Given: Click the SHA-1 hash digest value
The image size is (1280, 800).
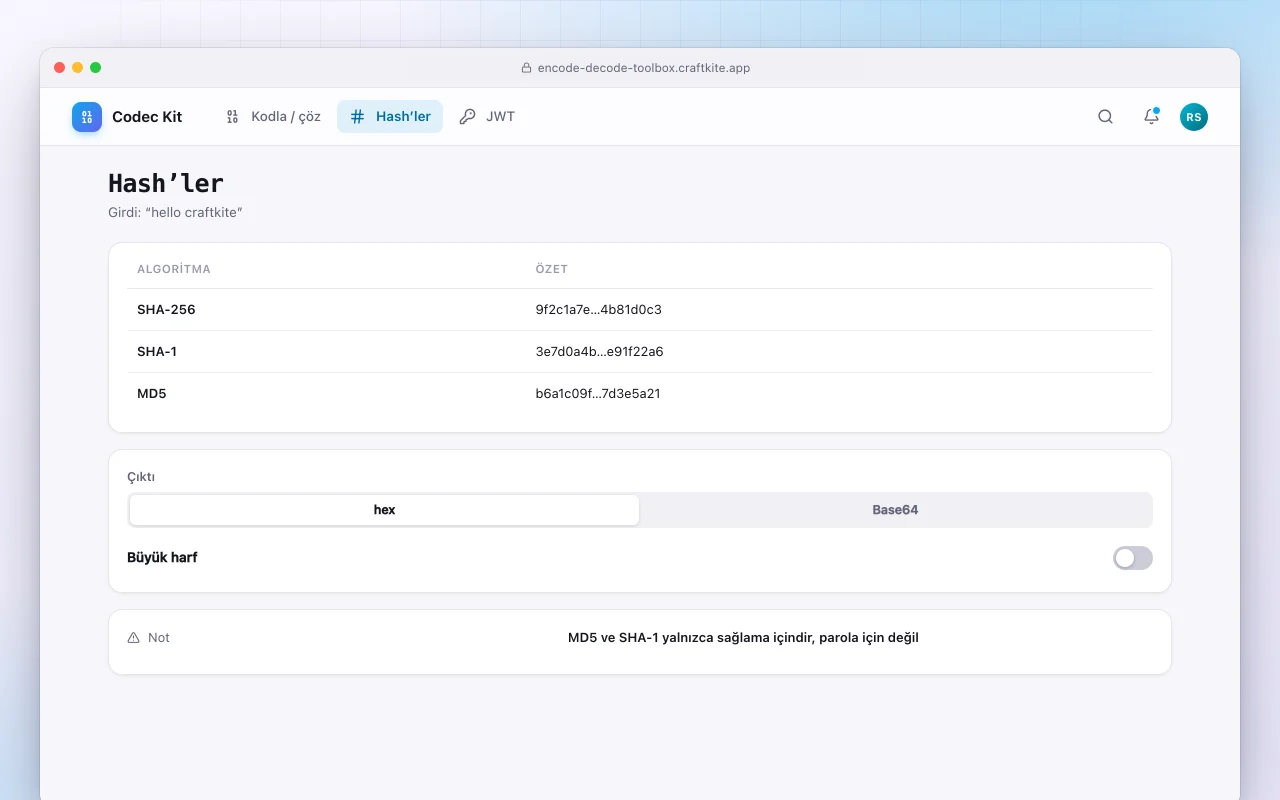Looking at the screenshot, I should (600, 352).
